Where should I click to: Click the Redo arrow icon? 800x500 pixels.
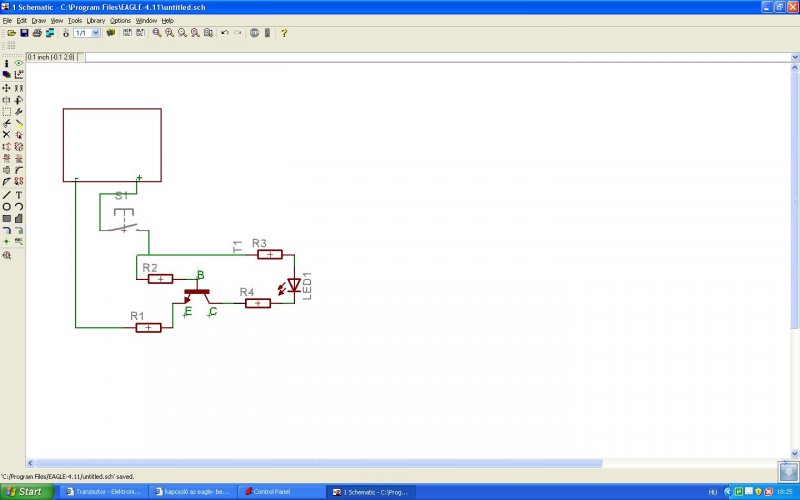[x=238, y=33]
